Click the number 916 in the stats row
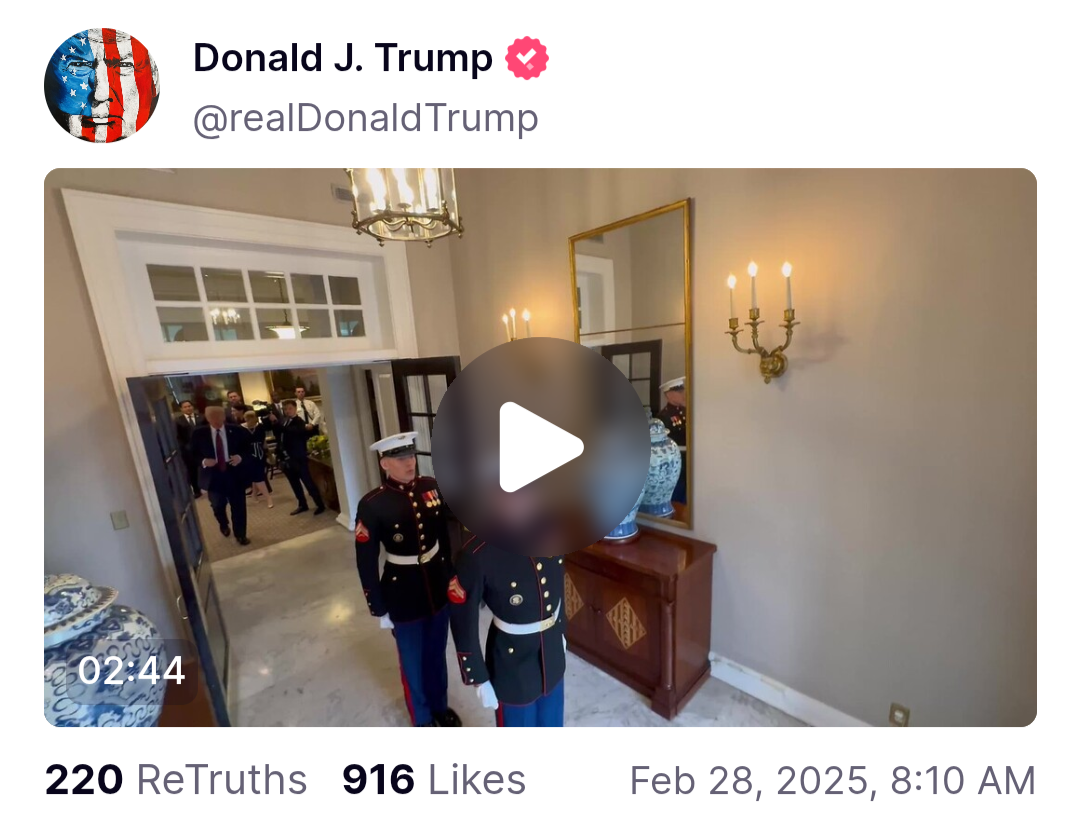 tap(378, 780)
